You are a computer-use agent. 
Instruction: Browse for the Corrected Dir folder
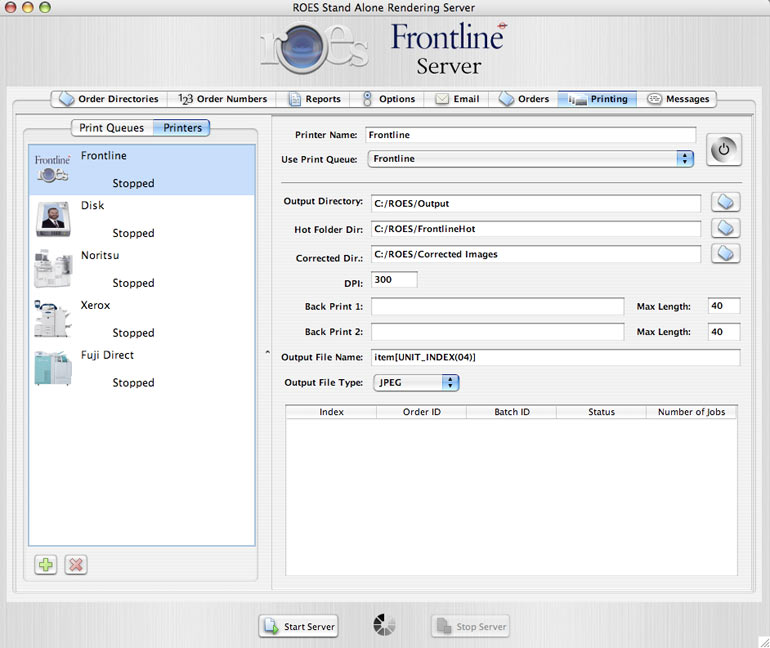click(x=725, y=253)
